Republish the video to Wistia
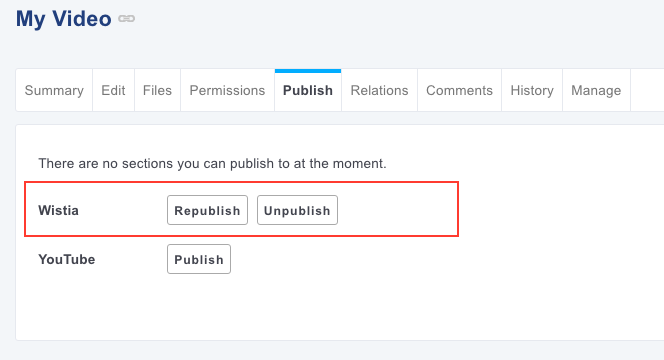Viewport: 664px width, 360px height. [x=208, y=210]
